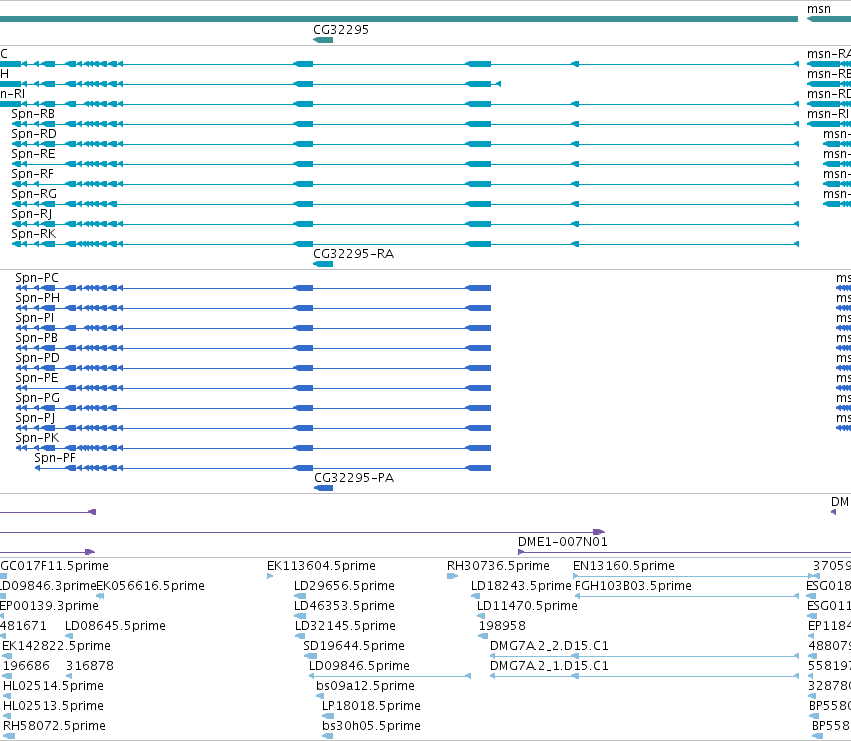
Task: Select transcript Spn-RB label
Action: point(33,114)
